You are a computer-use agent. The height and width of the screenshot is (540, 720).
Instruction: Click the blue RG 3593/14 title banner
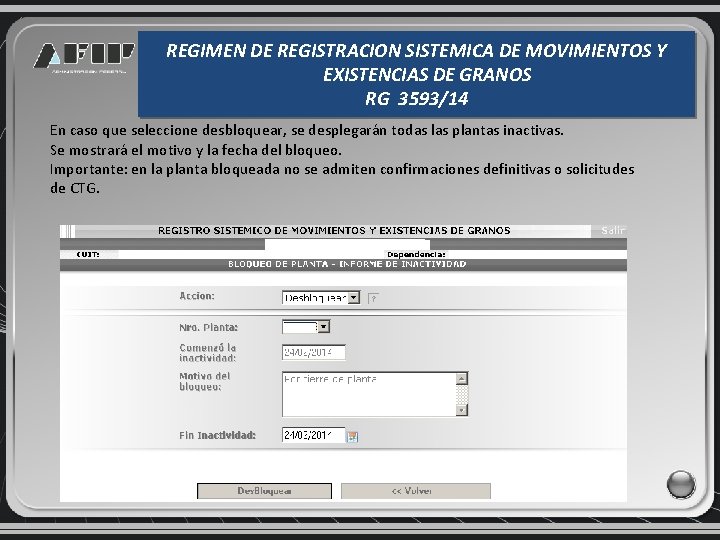click(417, 74)
